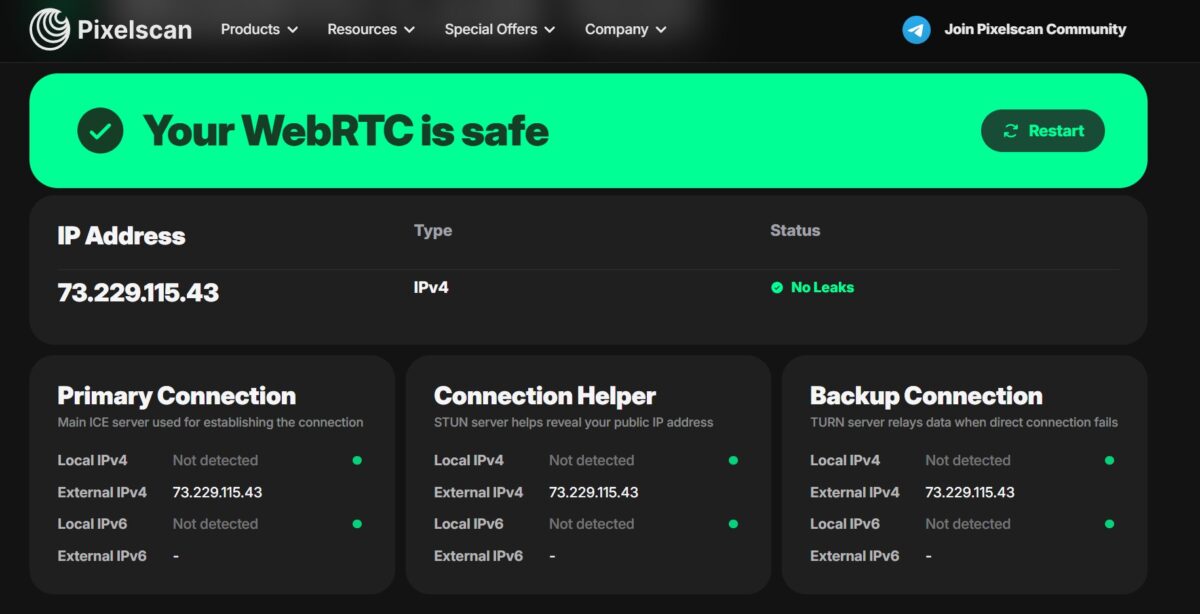Viewport: 1200px width, 614px height.
Task: Click the STUN server description text
Action: coord(574,422)
